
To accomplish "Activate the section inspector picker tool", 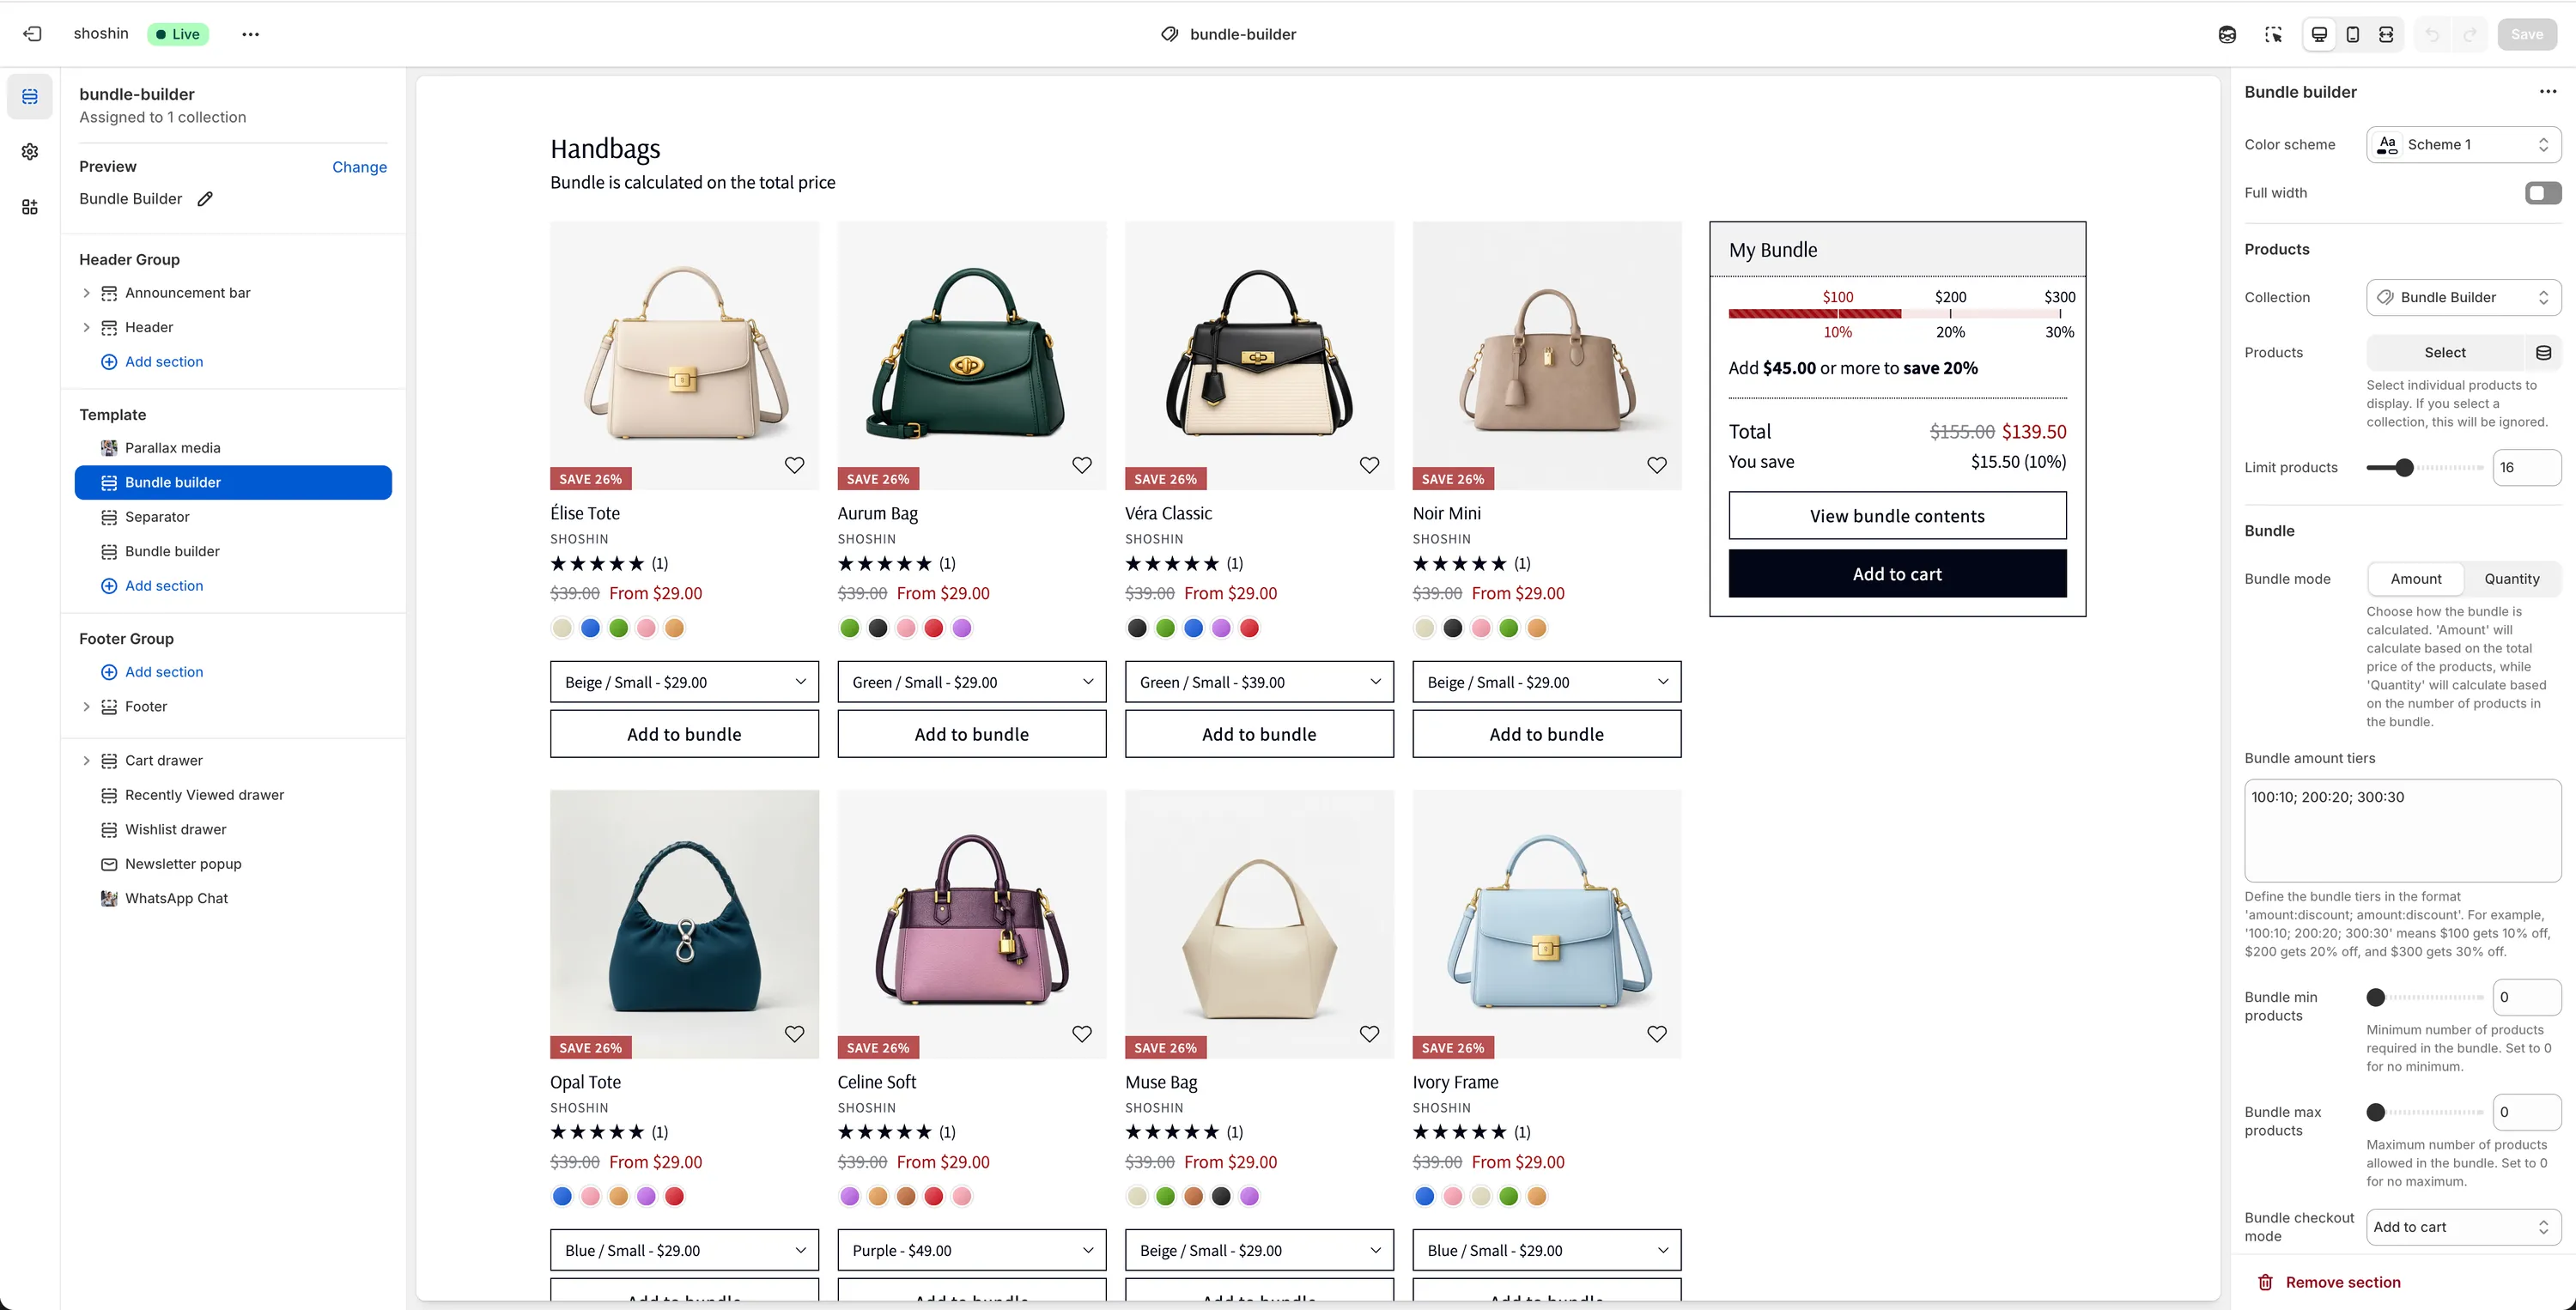I will pyautogui.click(x=2274, y=33).
